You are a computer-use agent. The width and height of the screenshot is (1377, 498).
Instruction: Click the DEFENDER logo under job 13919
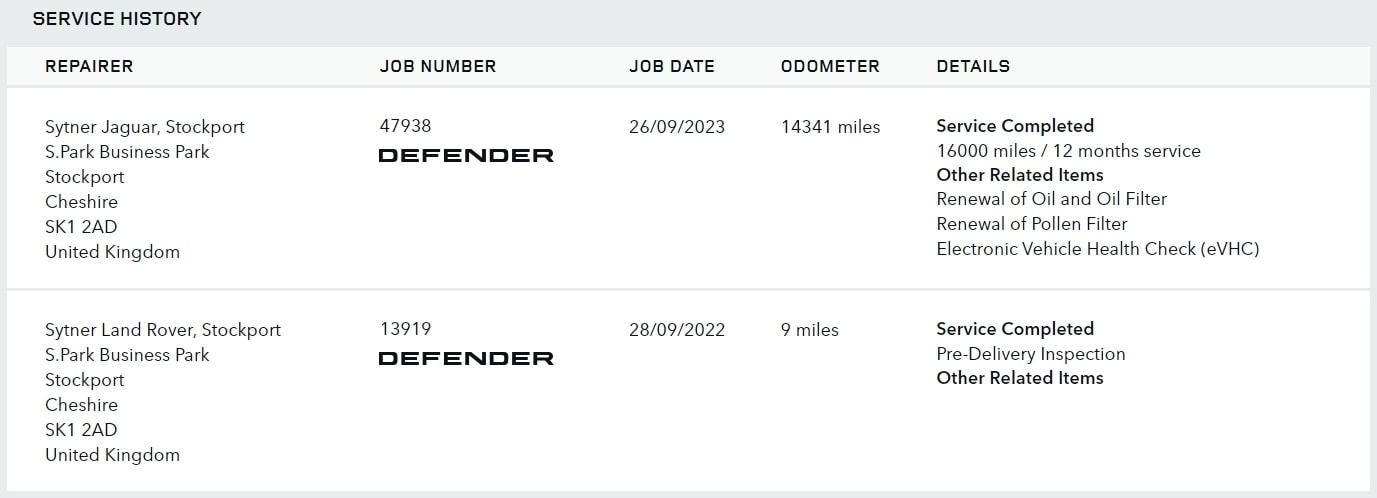(466, 358)
